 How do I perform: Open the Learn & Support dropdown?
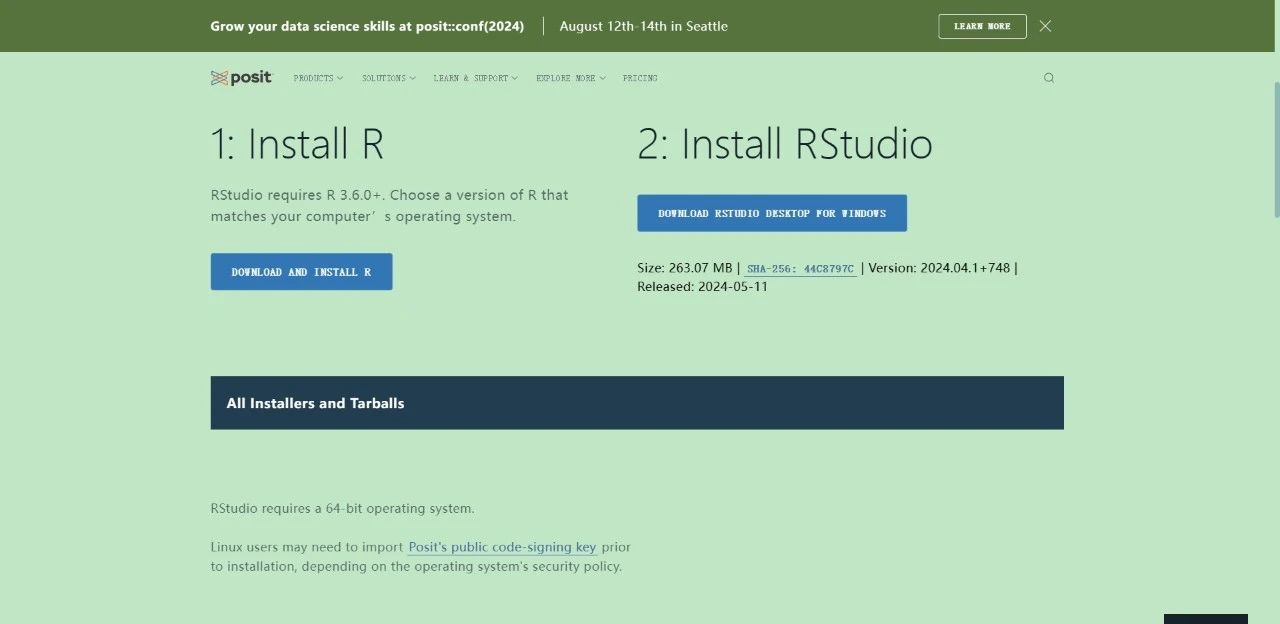tap(475, 78)
